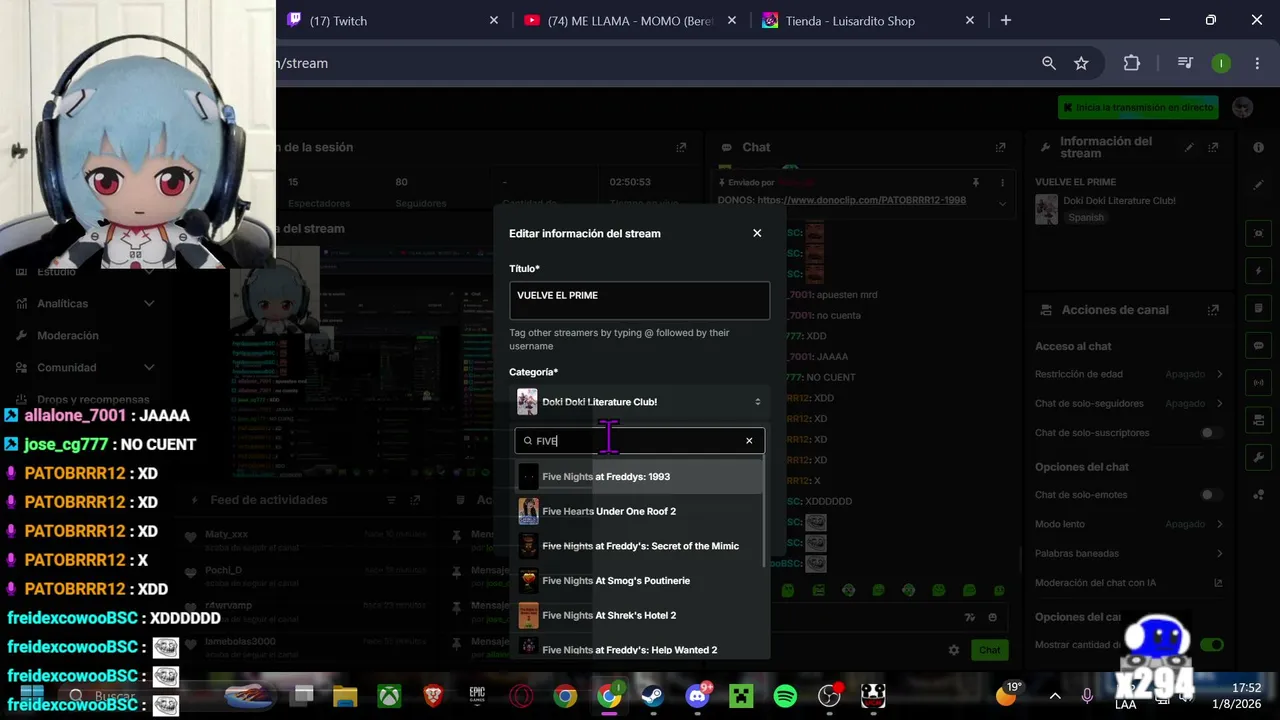Open Xbox app from the taskbar
This screenshot has width=1280, height=720.
[389, 695]
